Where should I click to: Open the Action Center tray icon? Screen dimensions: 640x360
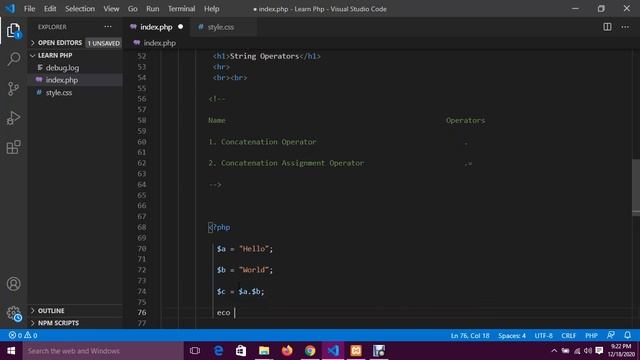pyautogui.click(x=599, y=351)
